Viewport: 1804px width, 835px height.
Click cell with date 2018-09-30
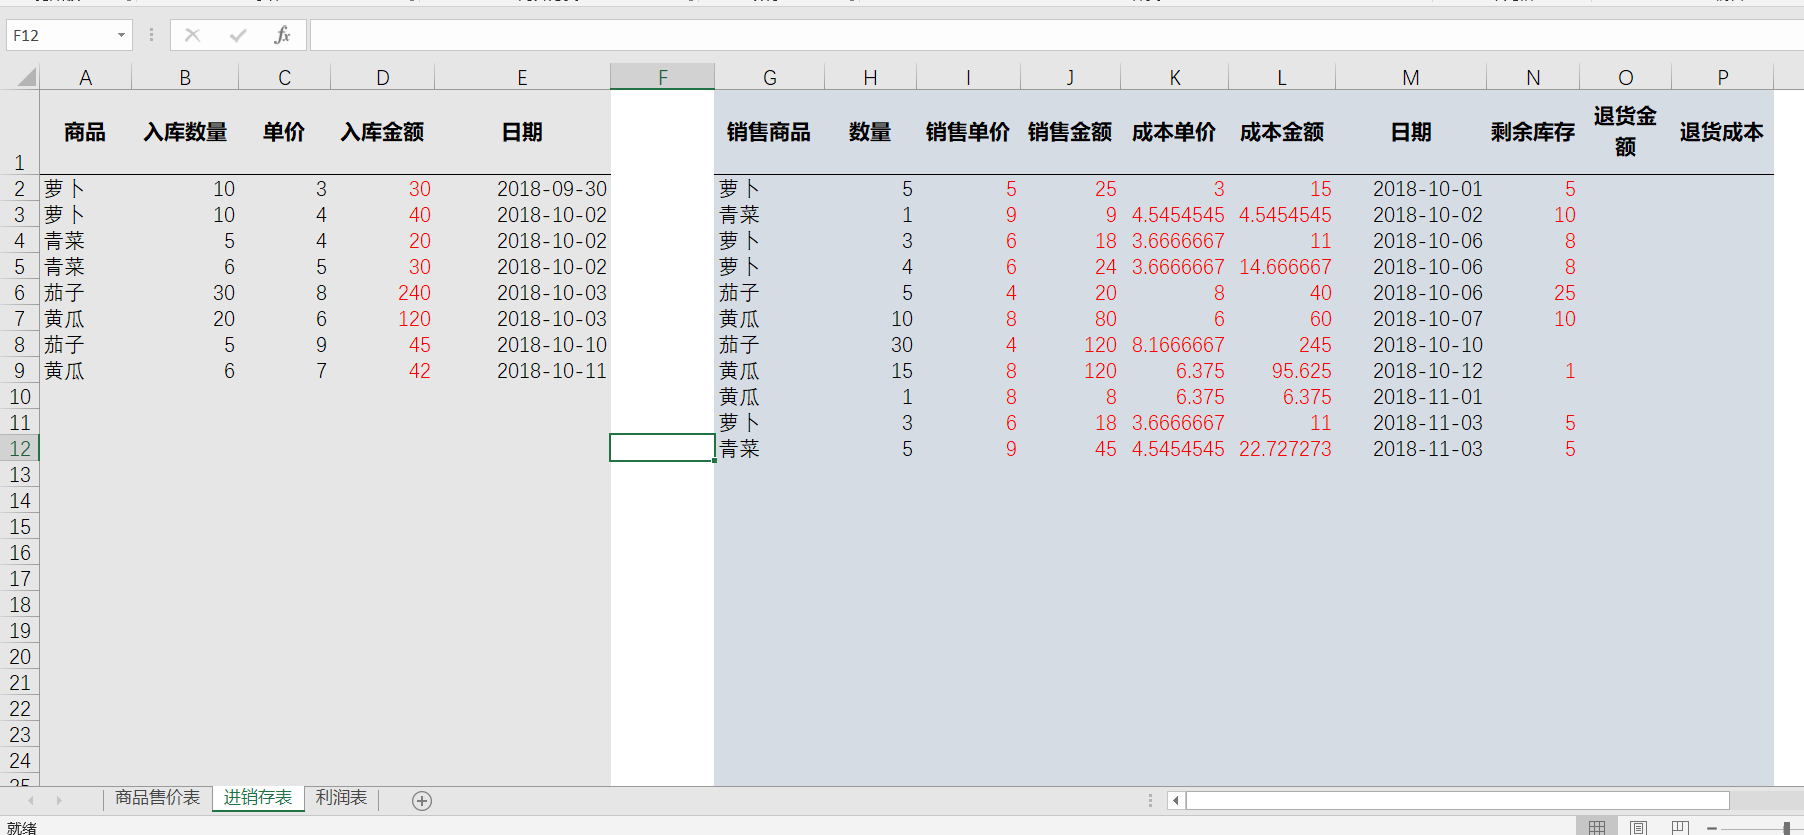[522, 189]
